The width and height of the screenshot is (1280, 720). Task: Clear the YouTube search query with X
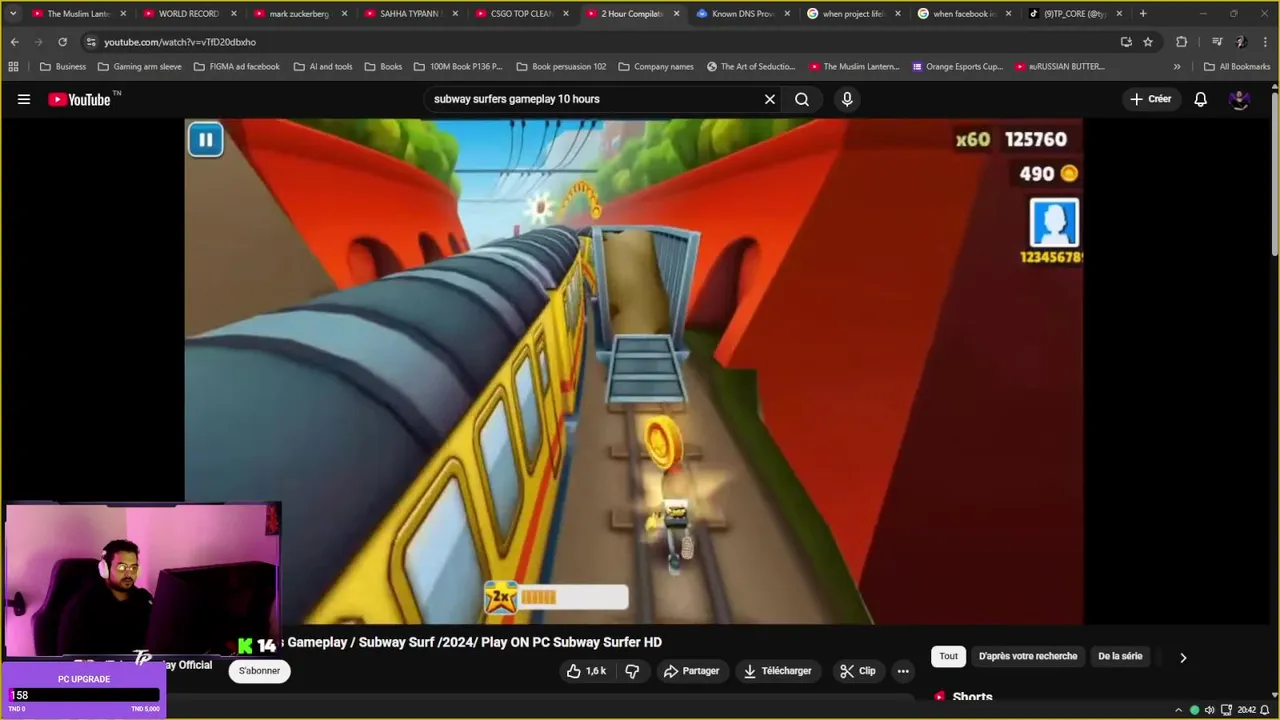click(x=770, y=99)
